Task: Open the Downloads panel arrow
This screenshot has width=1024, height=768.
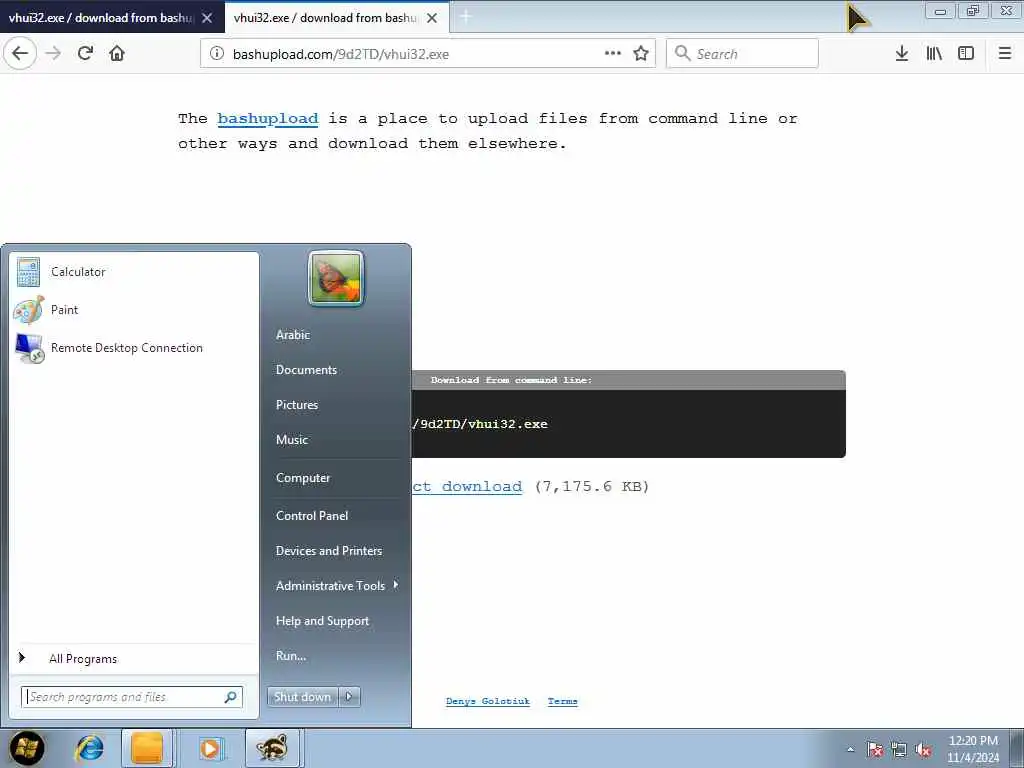Action: [x=901, y=54]
